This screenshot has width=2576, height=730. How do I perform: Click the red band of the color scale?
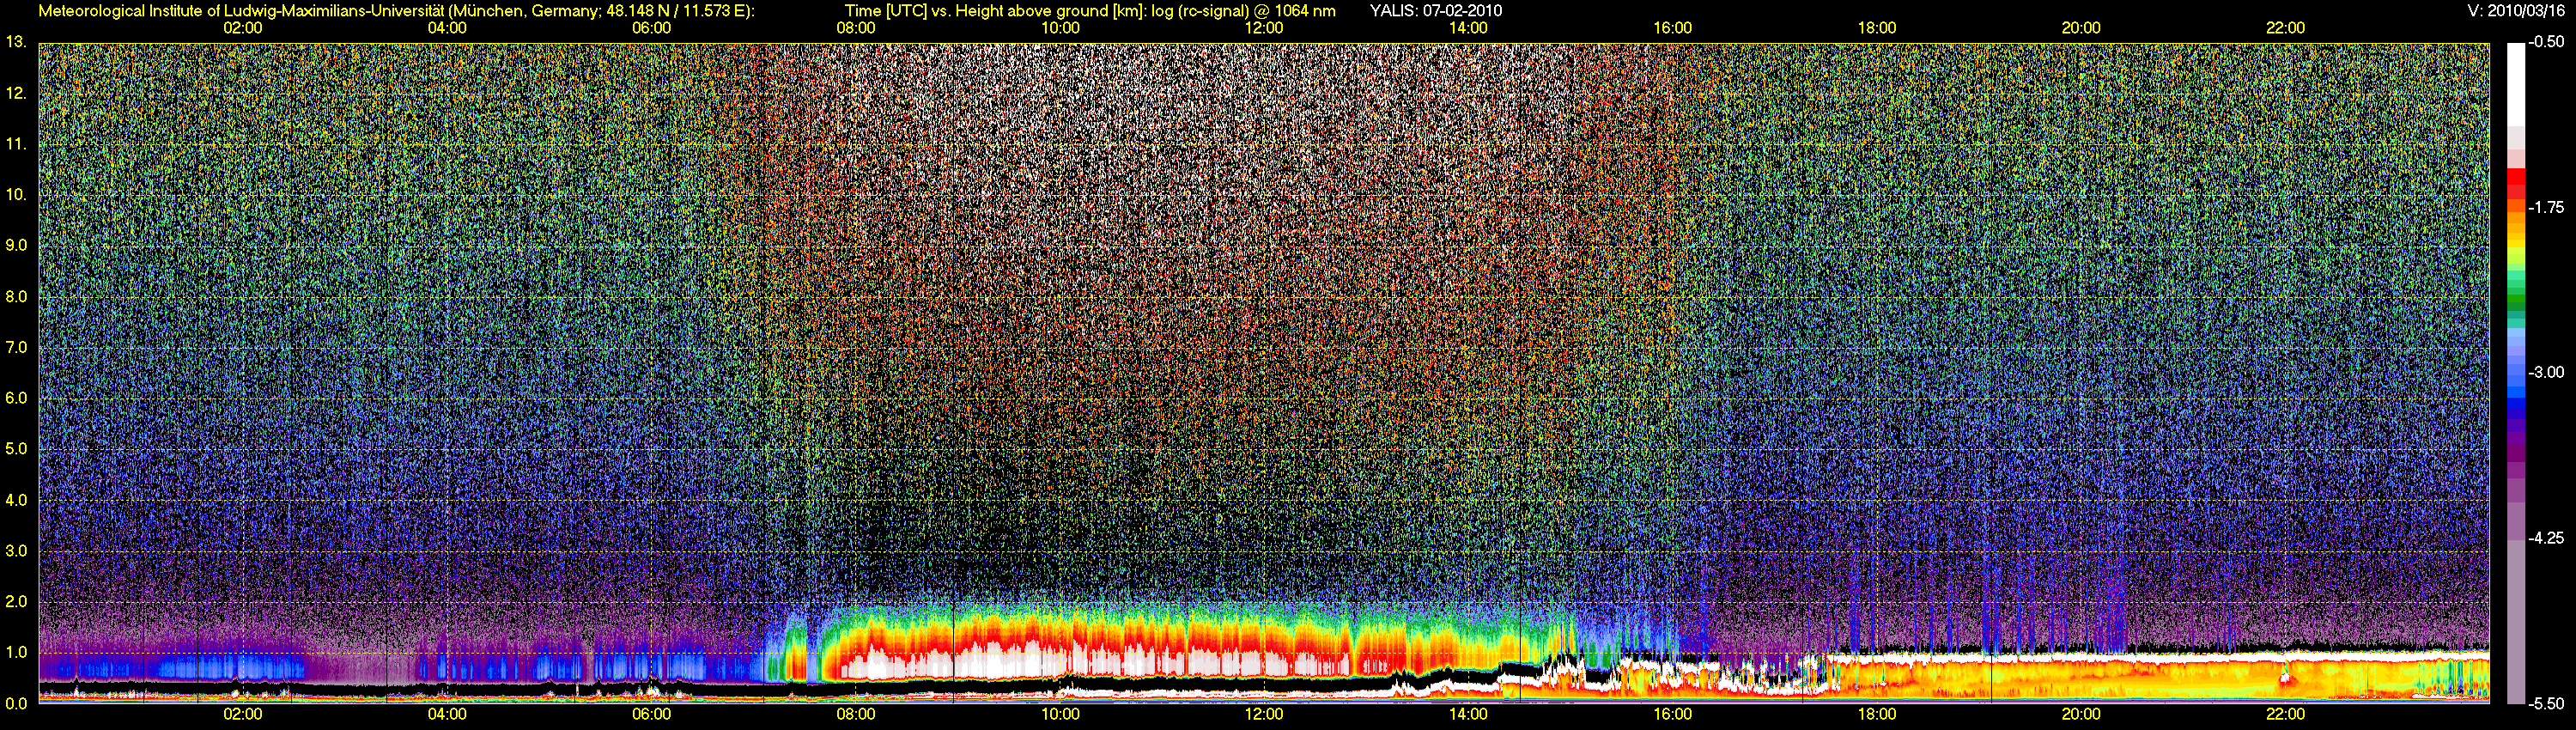point(2515,185)
